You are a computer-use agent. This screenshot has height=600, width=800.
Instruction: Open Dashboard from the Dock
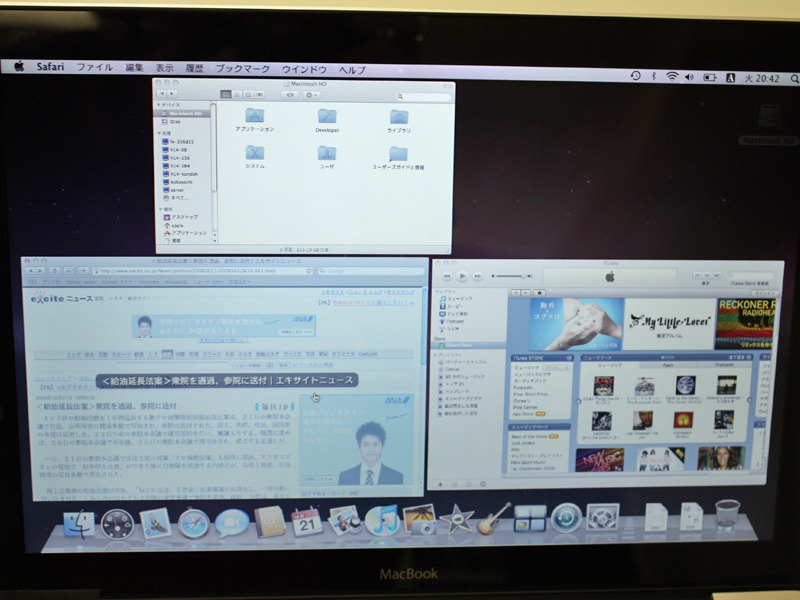(117, 524)
